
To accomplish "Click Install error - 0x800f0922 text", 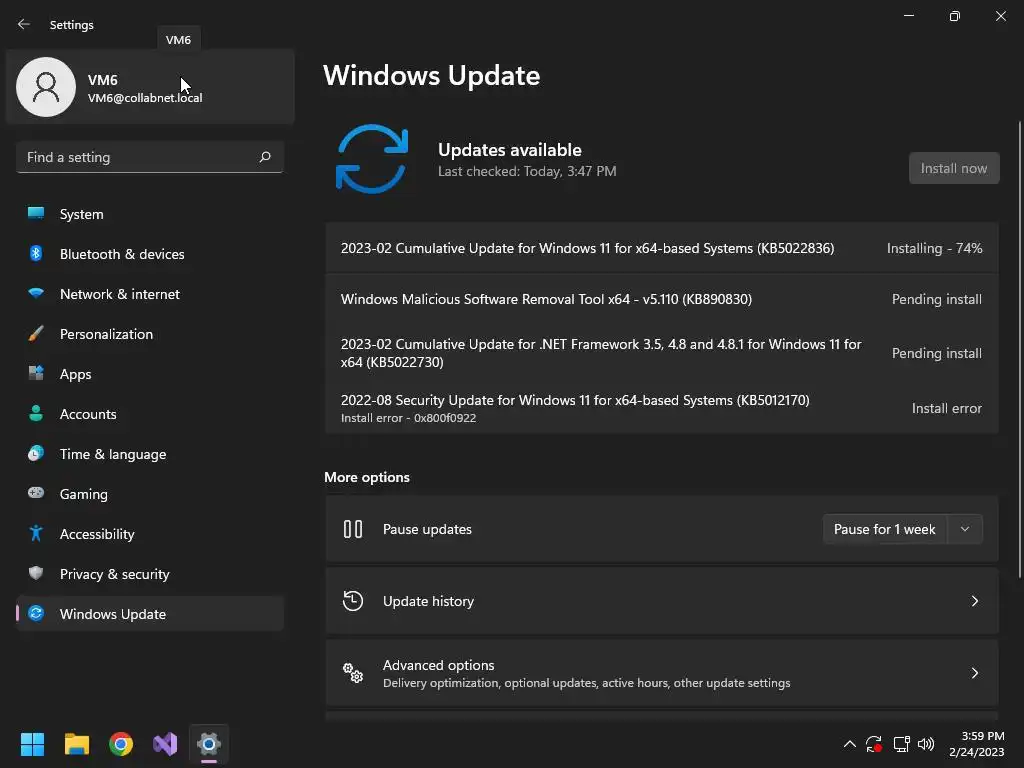I will tap(408, 418).
